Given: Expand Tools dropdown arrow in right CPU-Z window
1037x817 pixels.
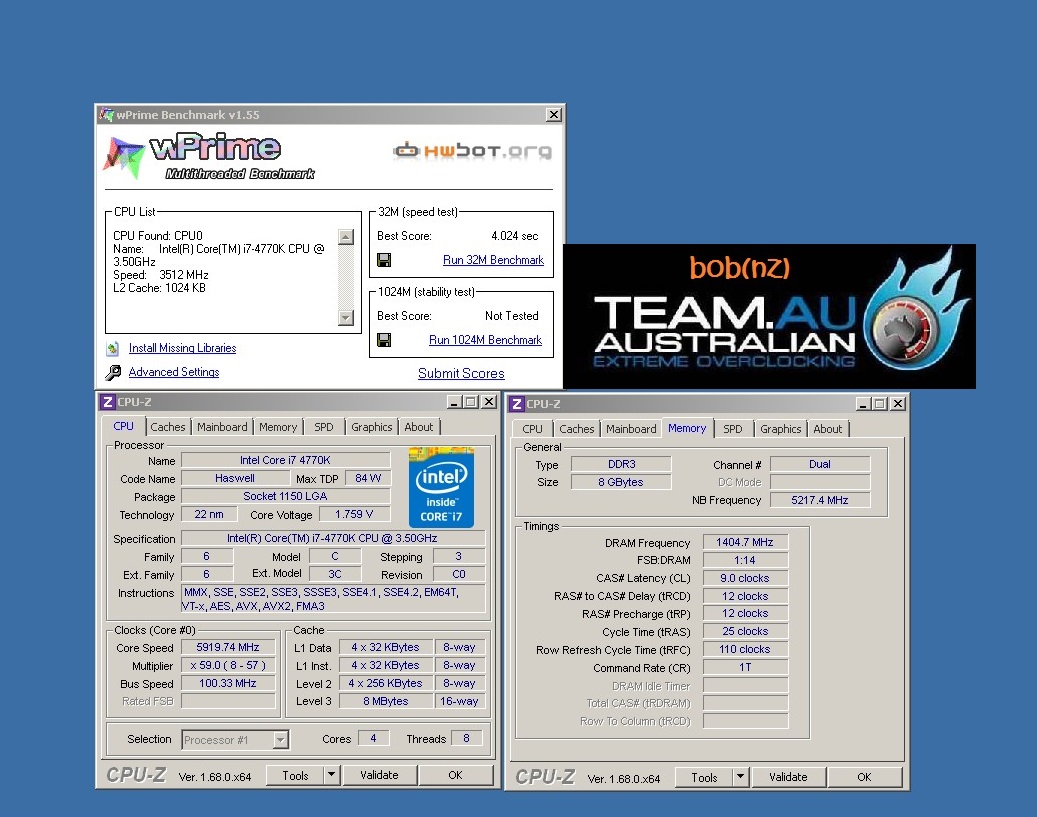Looking at the screenshot, I should coord(741,777).
